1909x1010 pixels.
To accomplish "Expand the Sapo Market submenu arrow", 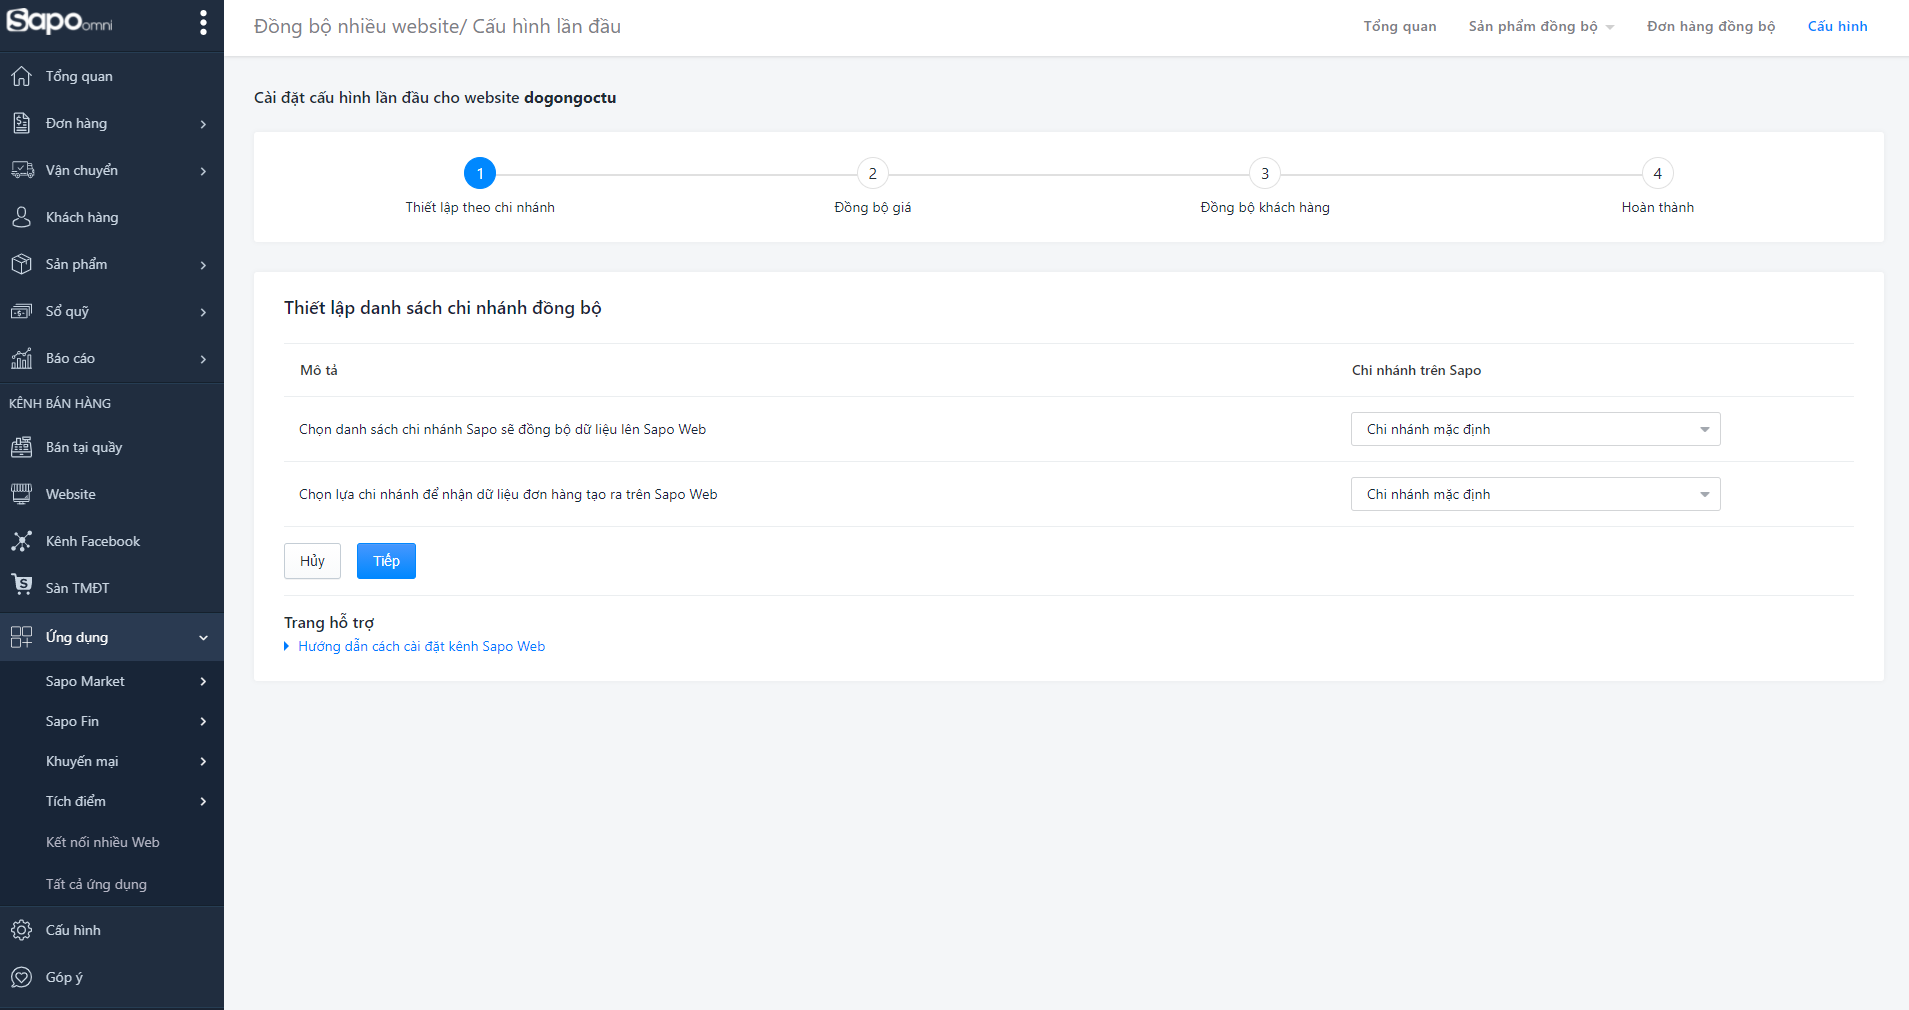I will click(203, 682).
